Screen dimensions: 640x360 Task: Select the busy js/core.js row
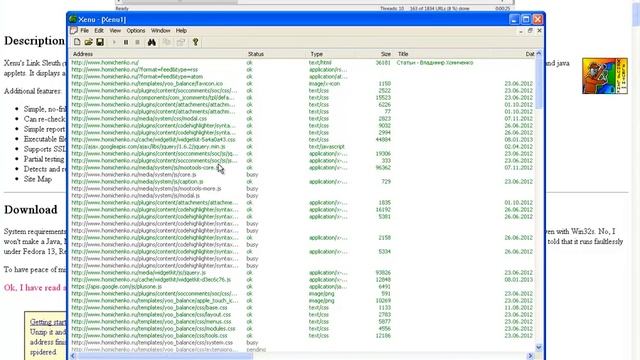click(302, 175)
